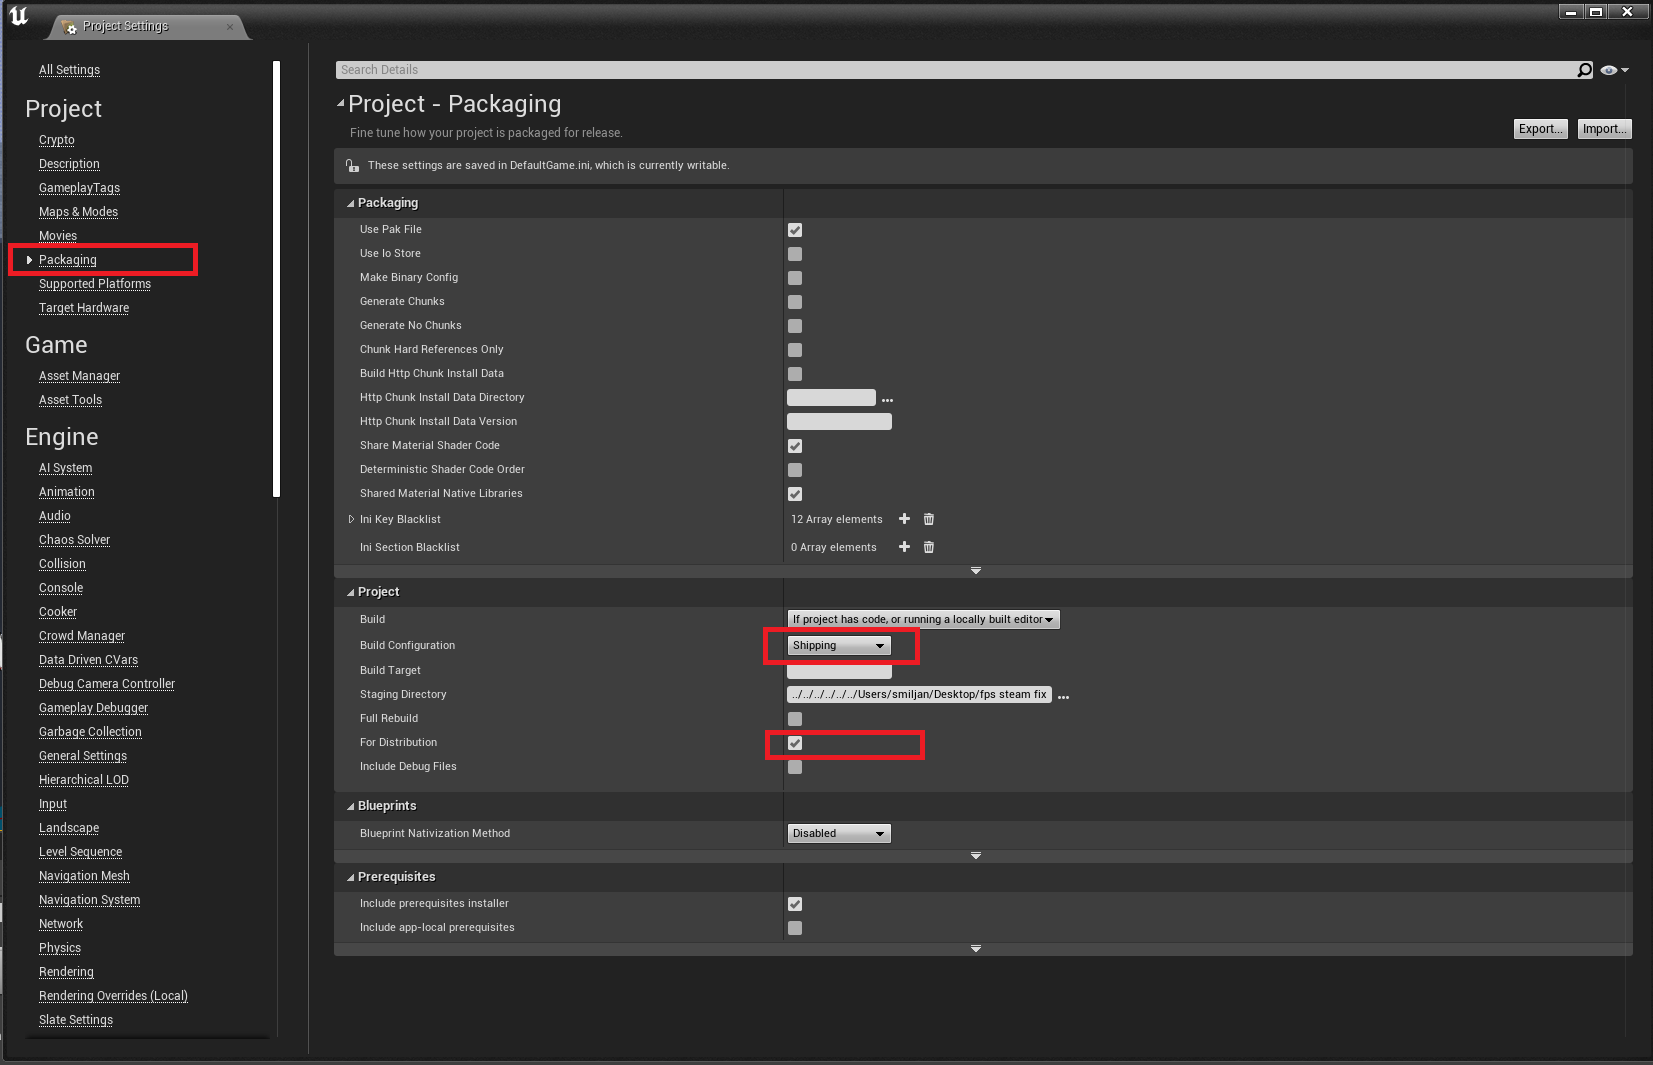The height and width of the screenshot is (1065, 1653).
Task: Disable the Use Pak File checkbox
Action: [795, 230]
